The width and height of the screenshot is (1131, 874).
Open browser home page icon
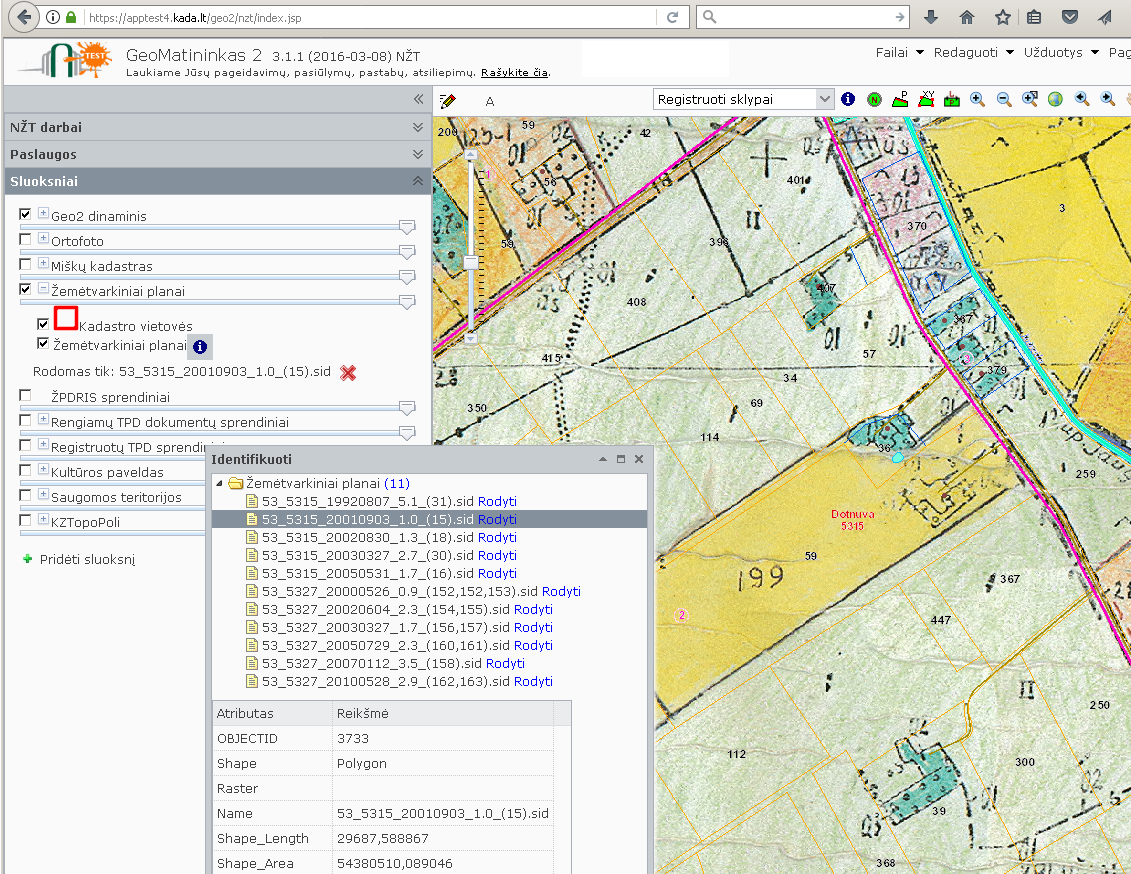click(967, 17)
